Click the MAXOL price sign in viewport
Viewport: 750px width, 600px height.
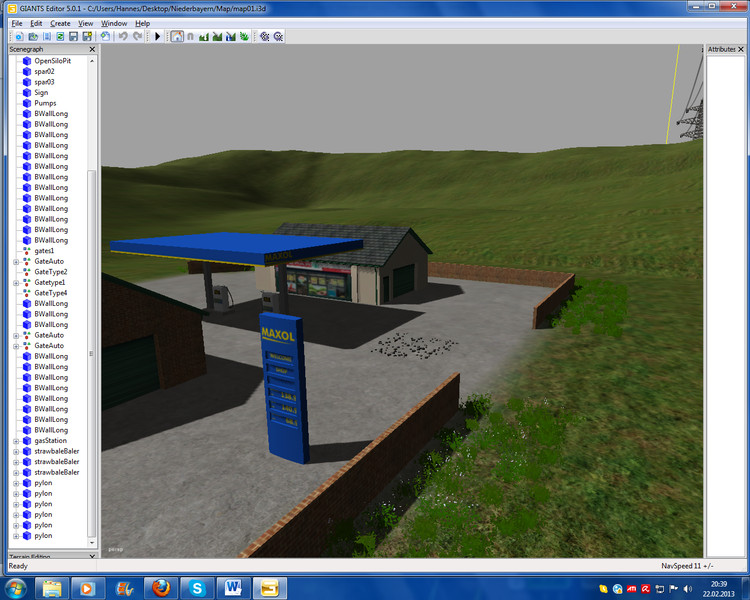284,387
